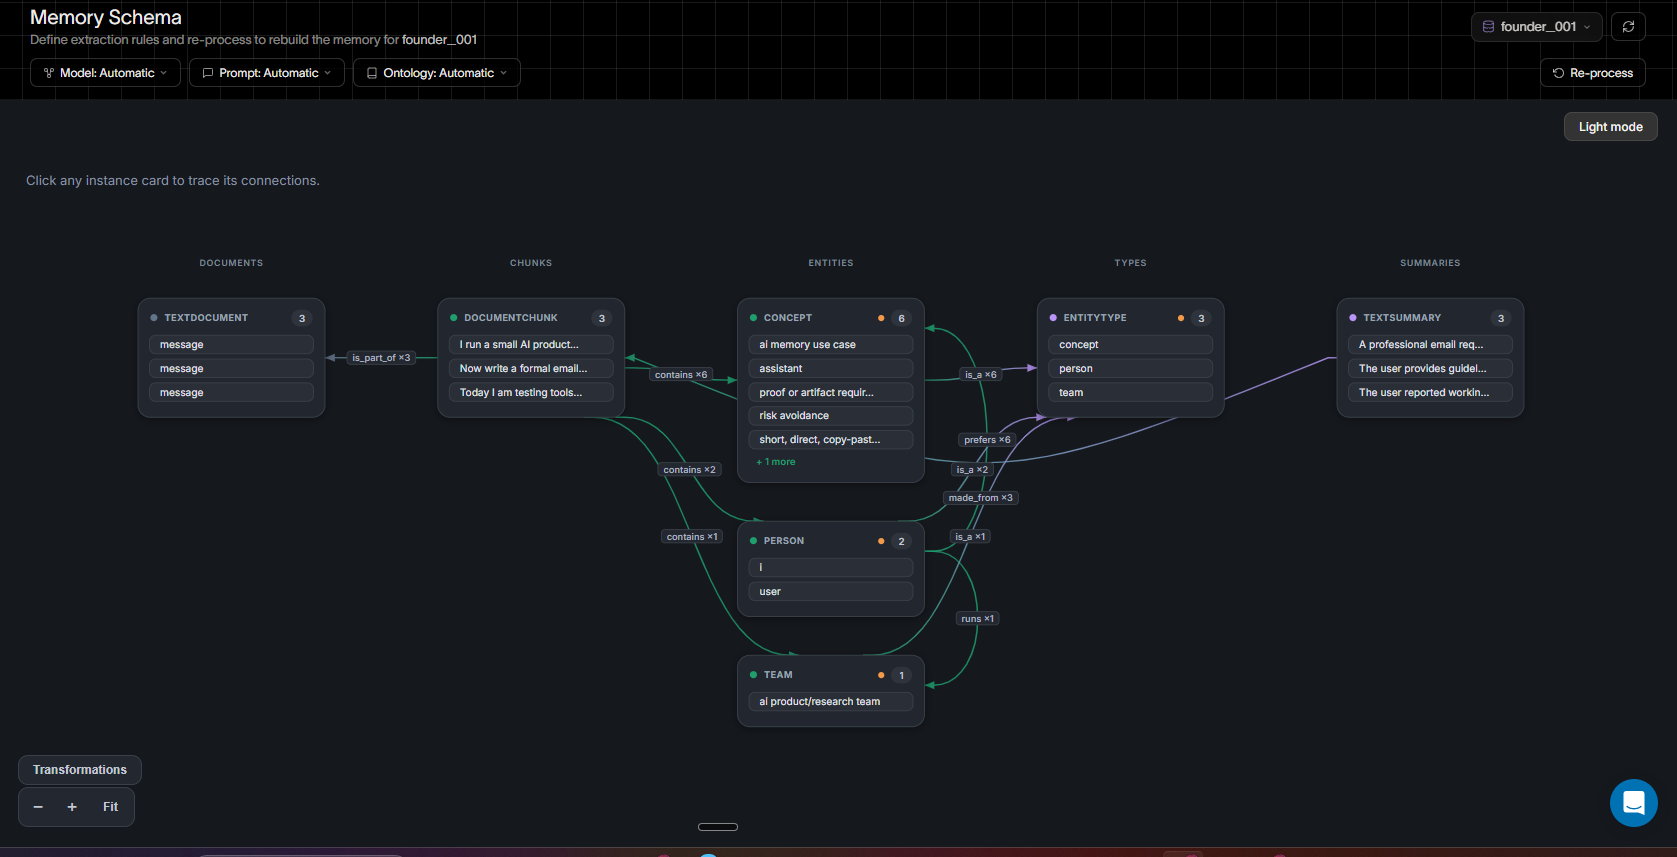Click the bottom drag handle pill
The height and width of the screenshot is (857, 1677).
pos(718,827)
